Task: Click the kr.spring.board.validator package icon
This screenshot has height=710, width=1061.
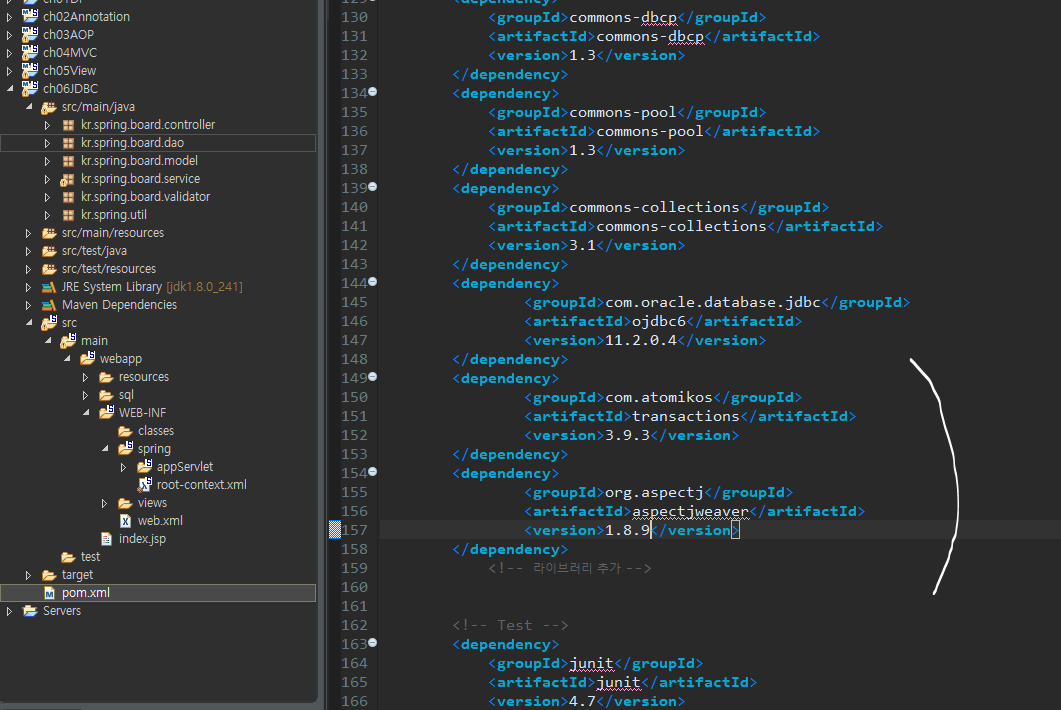Action: click(x=68, y=197)
